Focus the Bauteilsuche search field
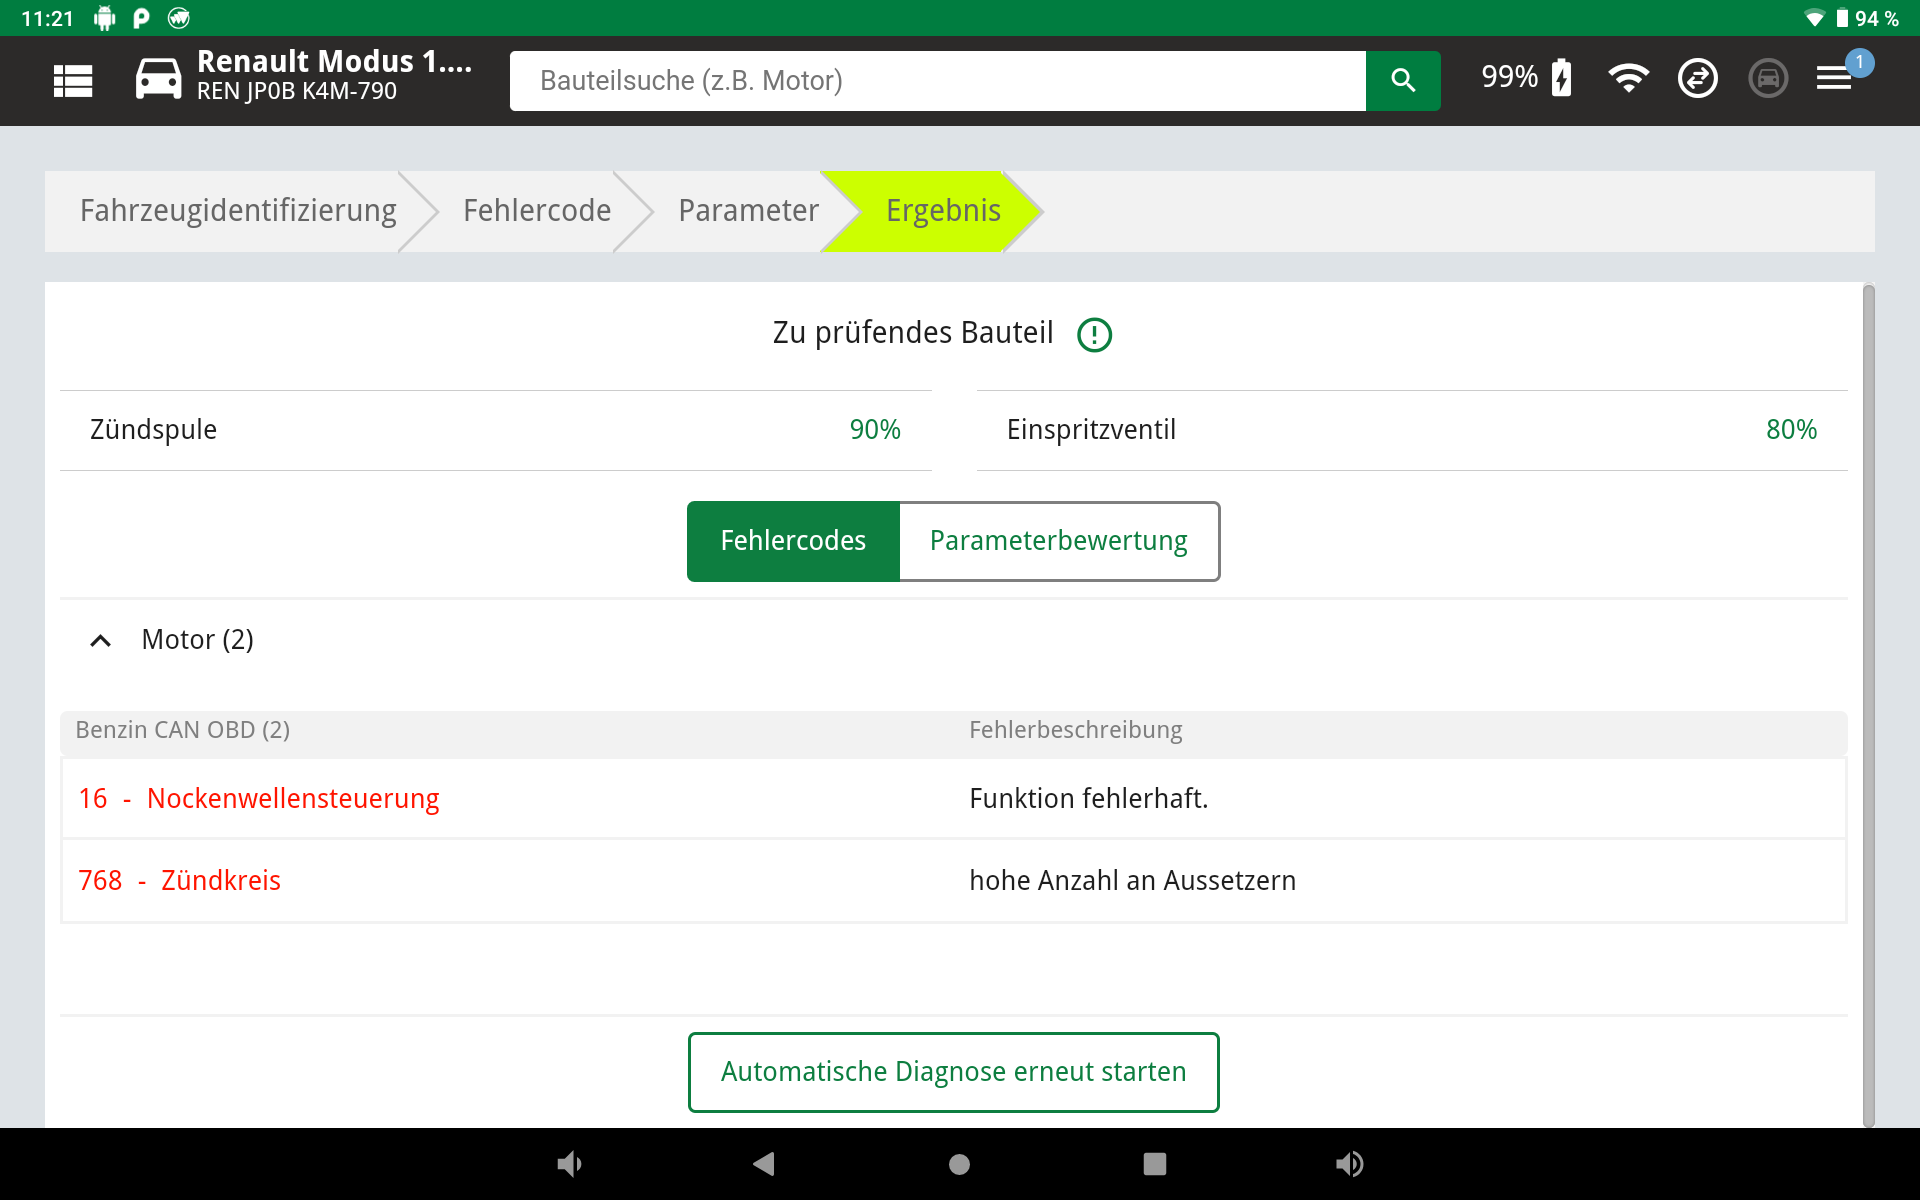 [936, 81]
